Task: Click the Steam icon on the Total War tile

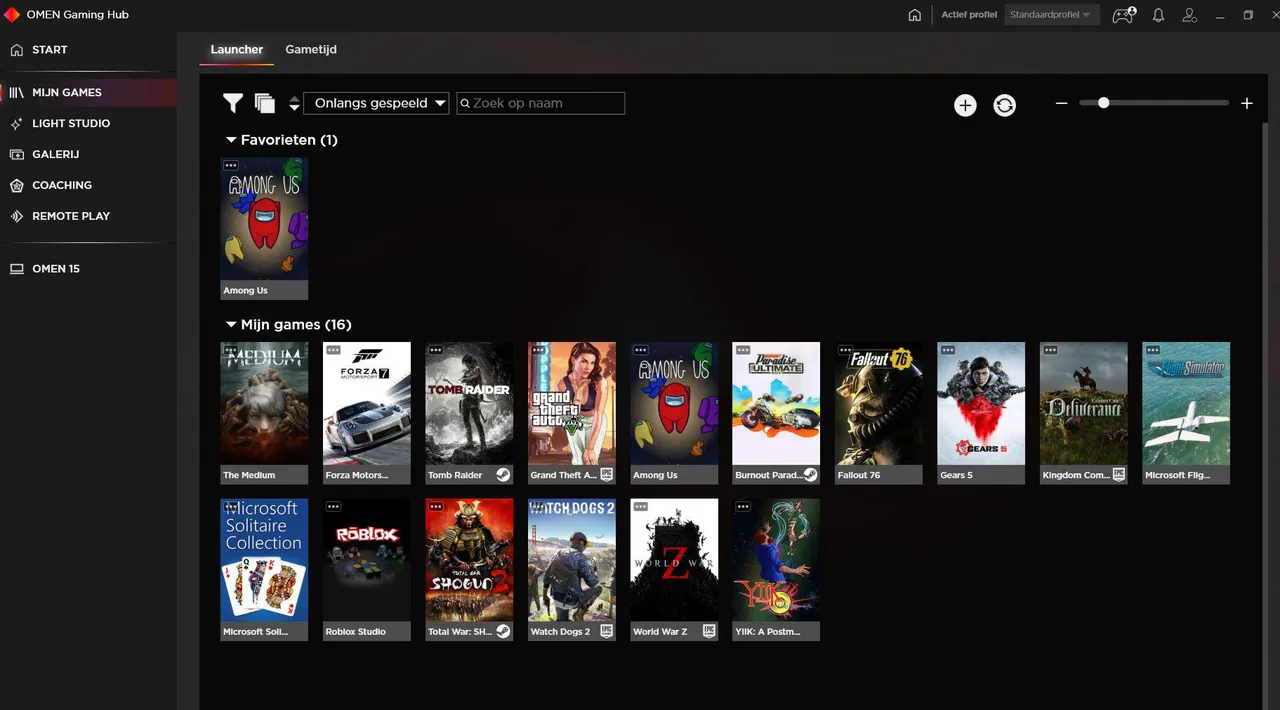Action: coord(503,631)
